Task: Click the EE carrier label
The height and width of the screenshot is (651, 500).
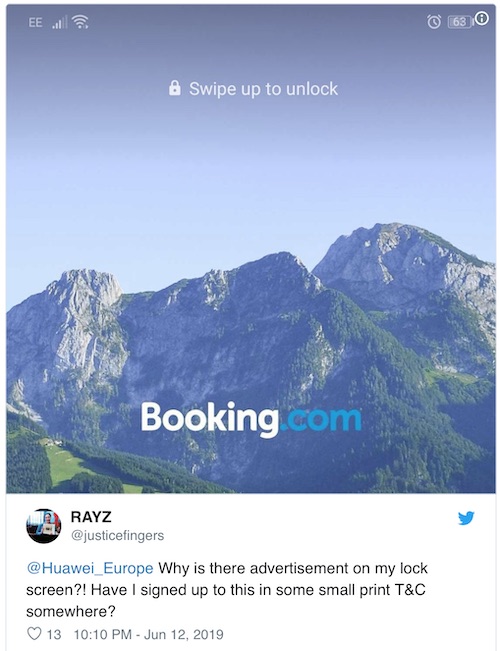Action: 35,22
